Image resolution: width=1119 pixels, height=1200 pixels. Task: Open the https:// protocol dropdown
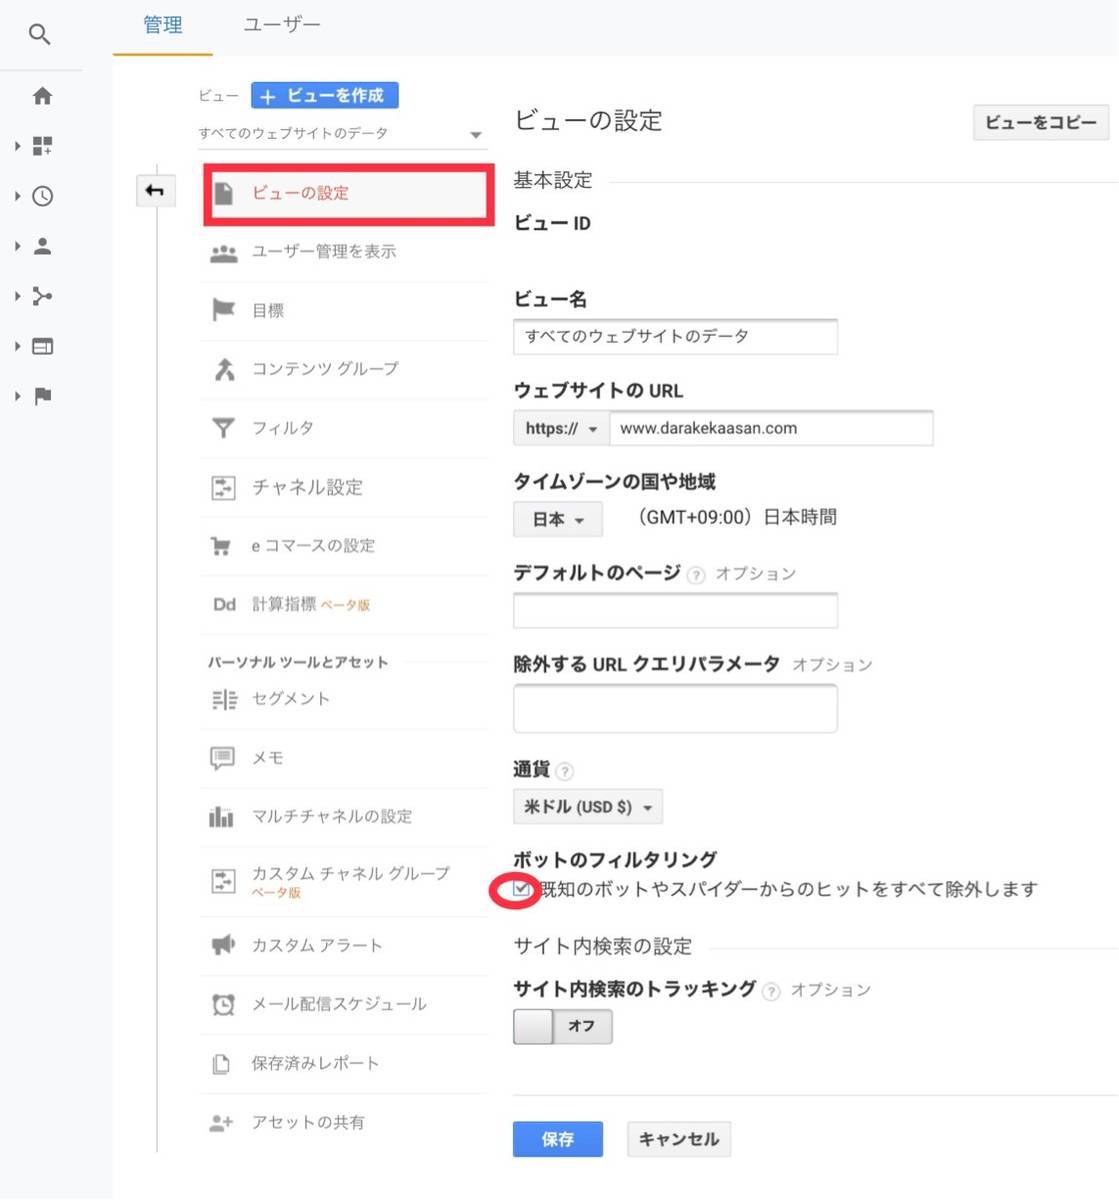tap(562, 428)
